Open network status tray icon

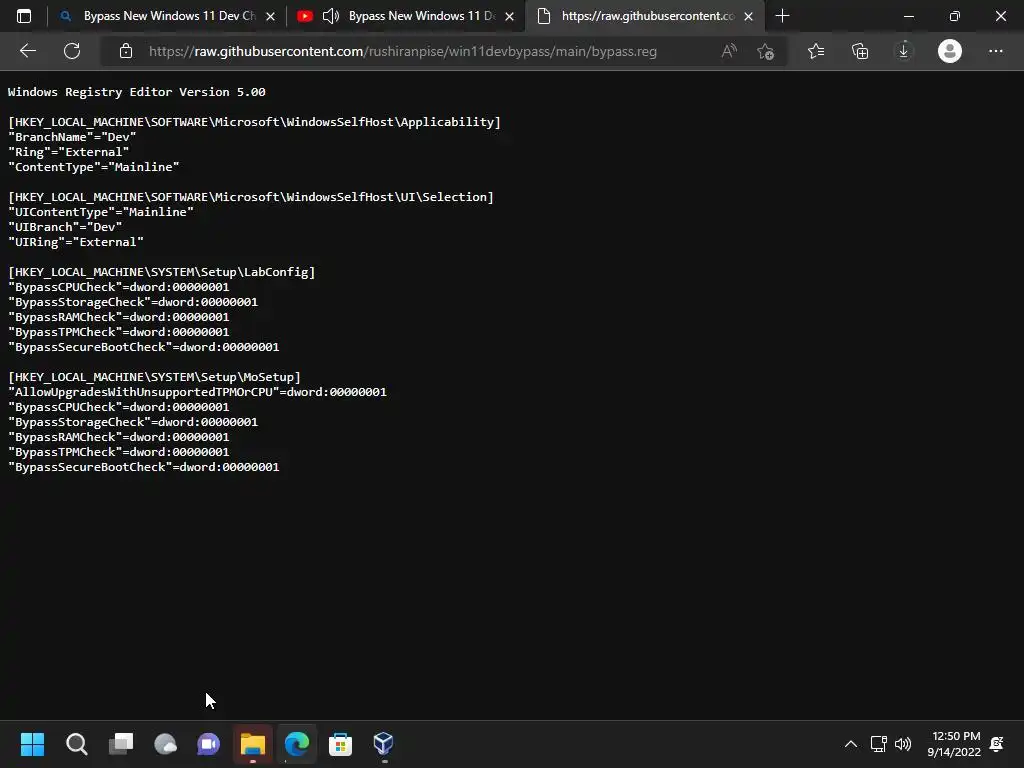(x=878, y=744)
